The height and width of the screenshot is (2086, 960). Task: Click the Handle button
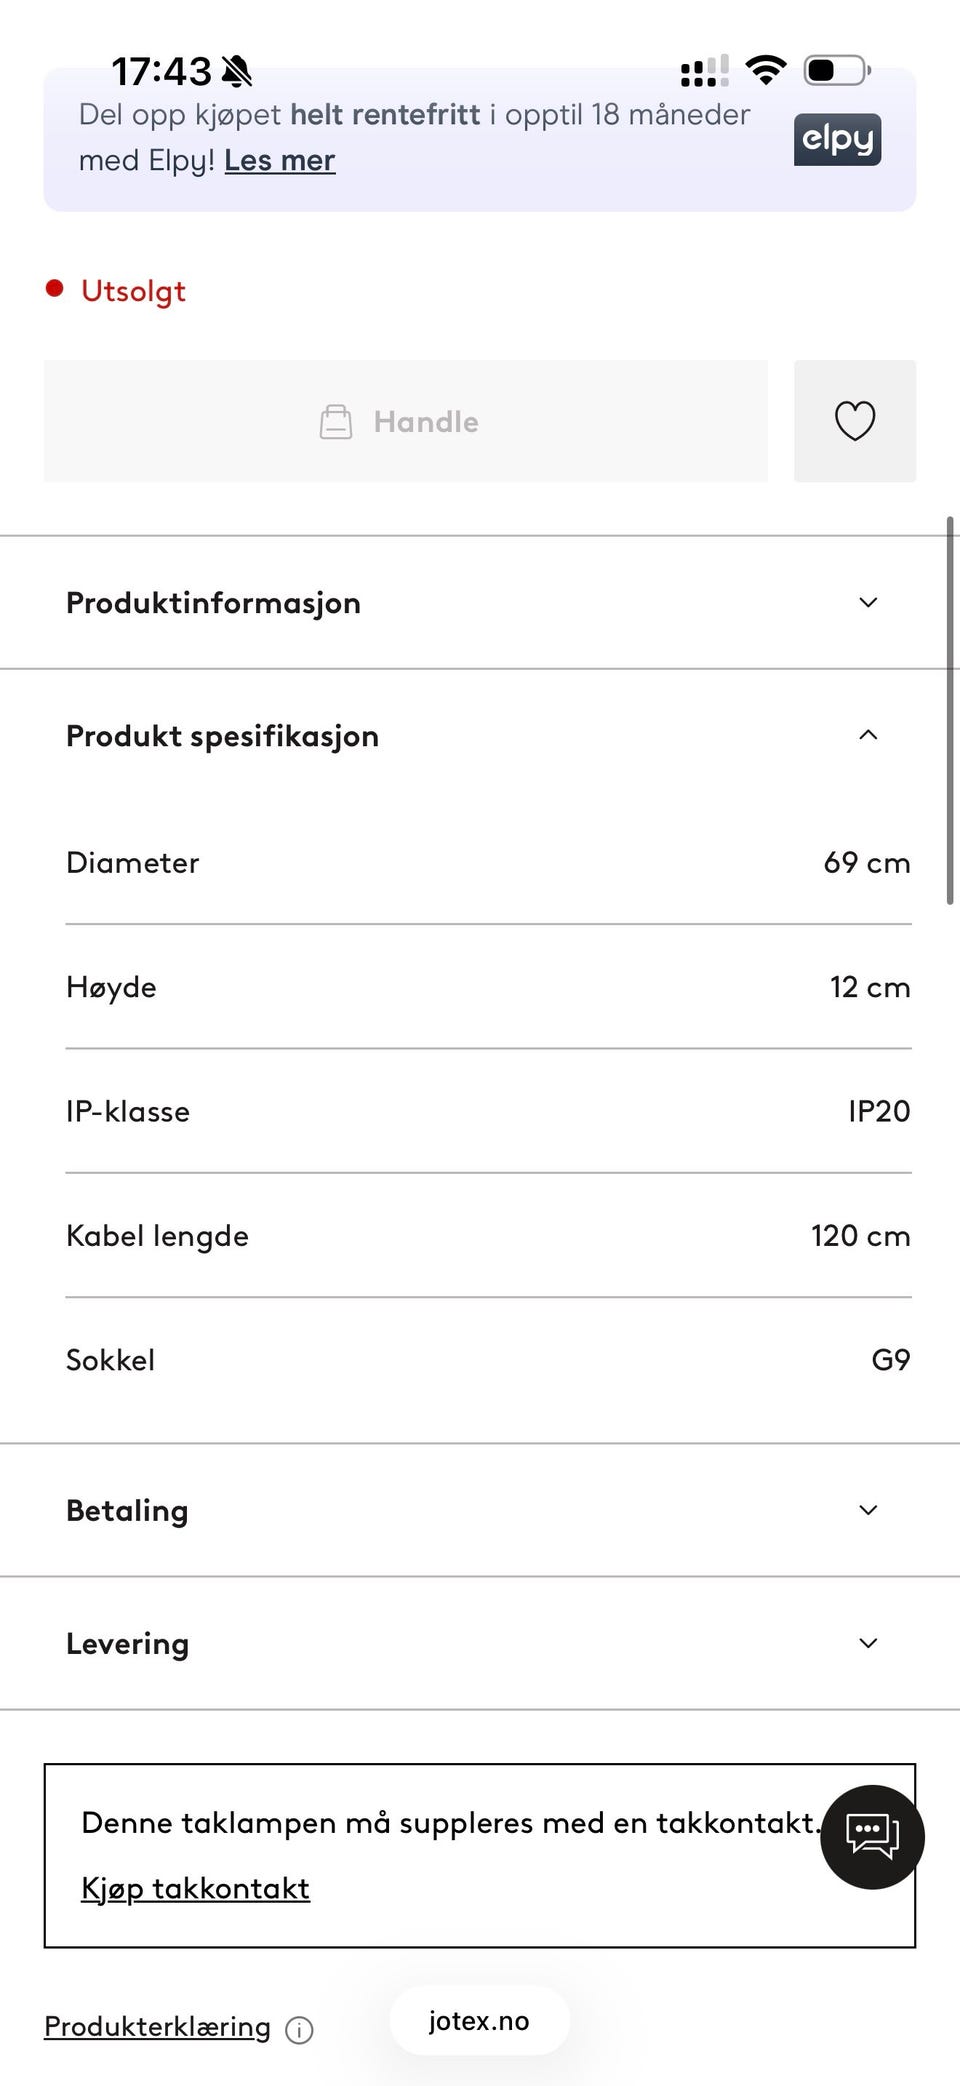pyautogui.click(x=406, y=421)
